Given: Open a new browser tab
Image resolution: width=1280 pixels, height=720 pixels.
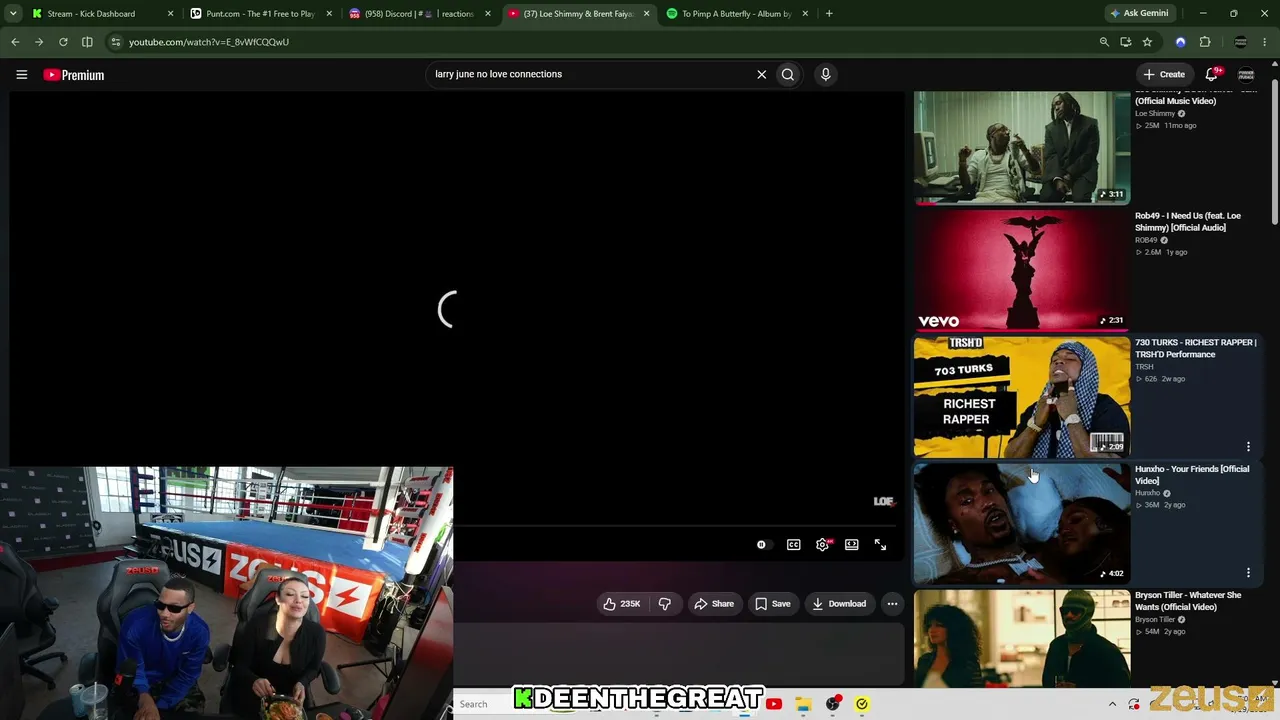Looking at the screenshot, I should [x=829, y=14].
